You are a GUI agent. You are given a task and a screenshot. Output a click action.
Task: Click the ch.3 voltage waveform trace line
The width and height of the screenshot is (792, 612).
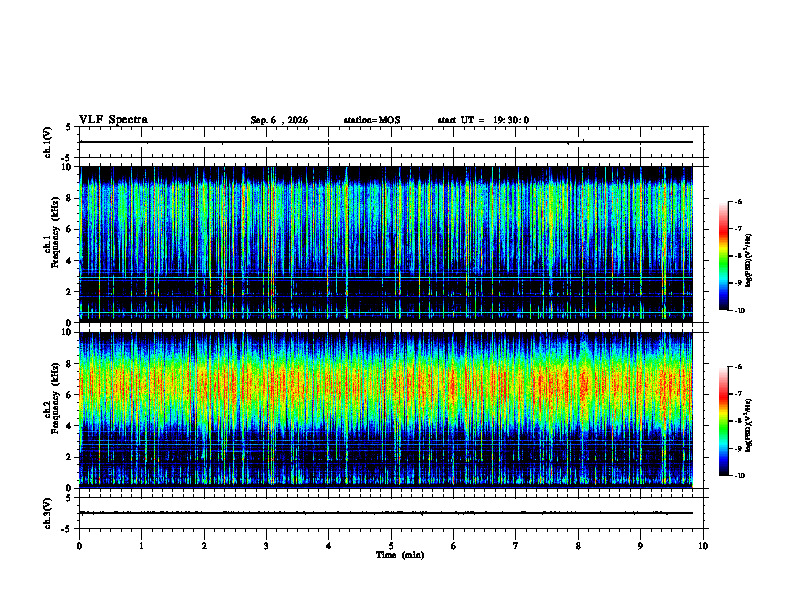click(x=386, y=513)
